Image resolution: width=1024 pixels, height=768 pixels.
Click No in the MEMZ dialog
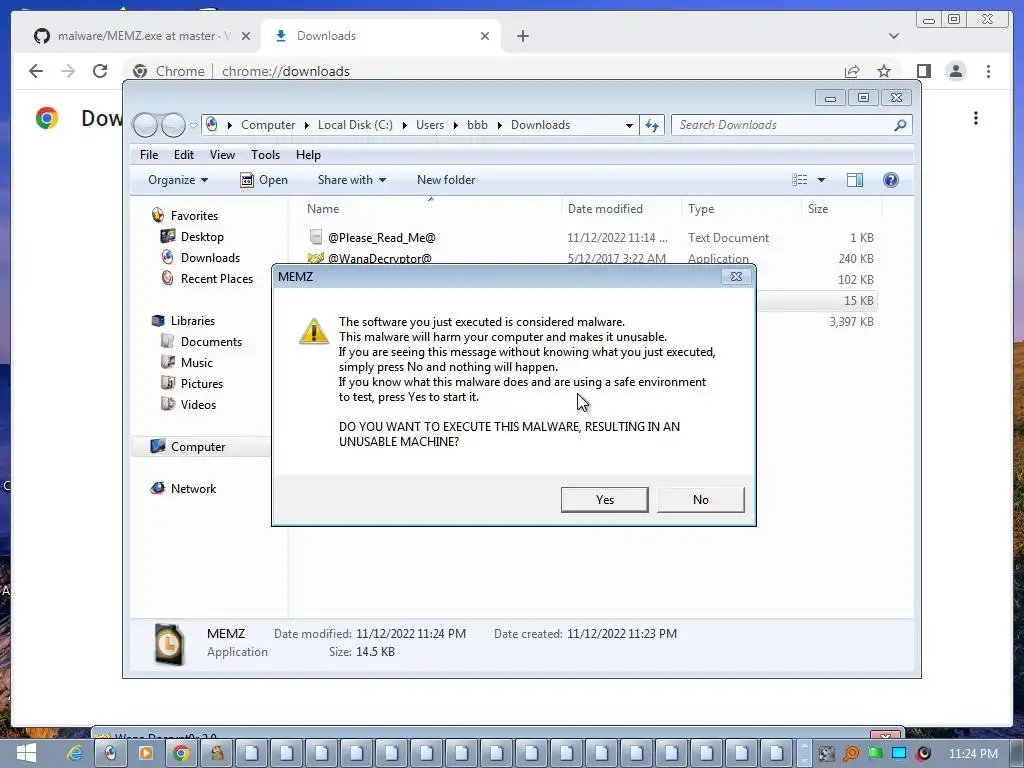tap(700, 500)
